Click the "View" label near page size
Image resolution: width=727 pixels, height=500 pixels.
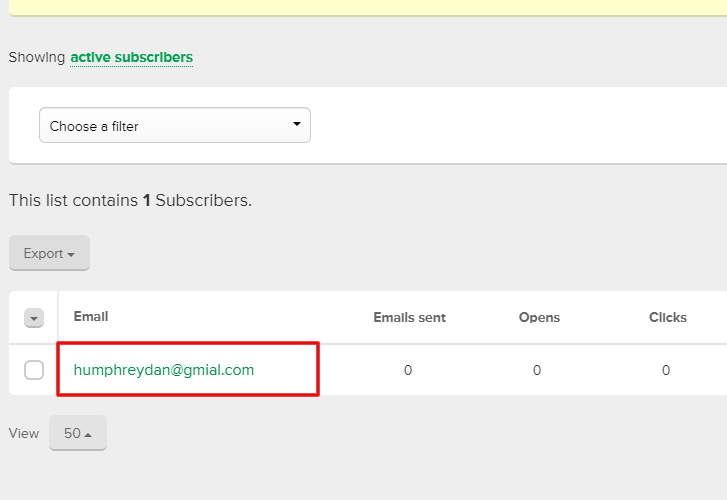pyautogui.click(x=24, y=433)
